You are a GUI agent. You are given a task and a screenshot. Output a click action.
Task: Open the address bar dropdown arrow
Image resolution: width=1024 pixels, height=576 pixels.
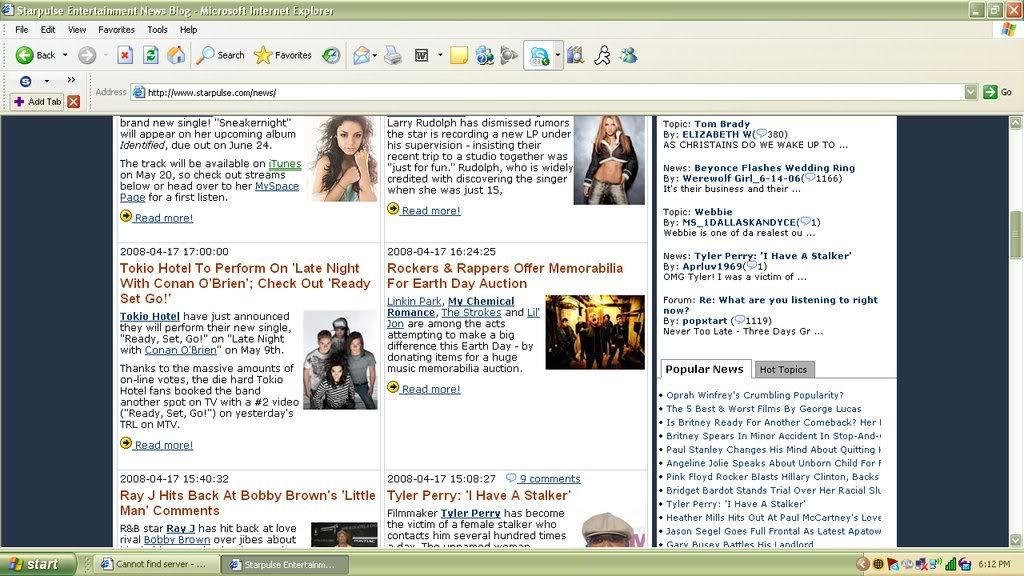(x=970, y=92)
